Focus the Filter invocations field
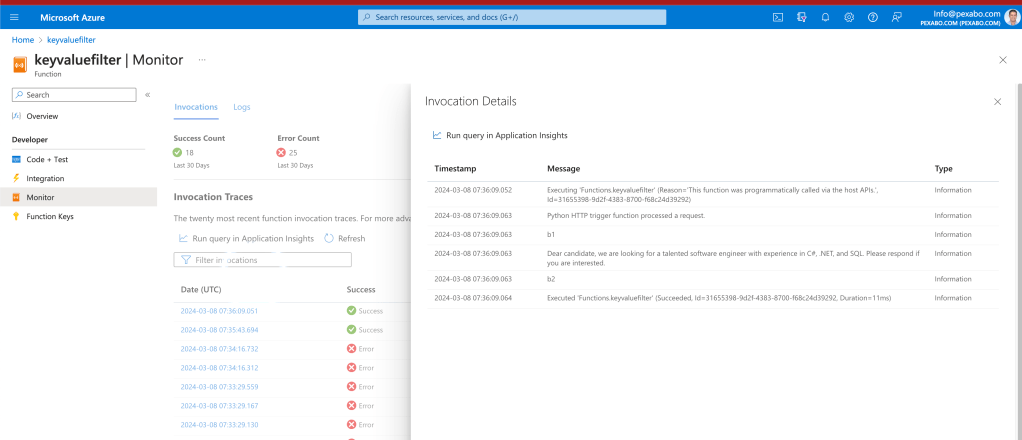This screenshot has height=440, width=1022. (x=262, y=260)
